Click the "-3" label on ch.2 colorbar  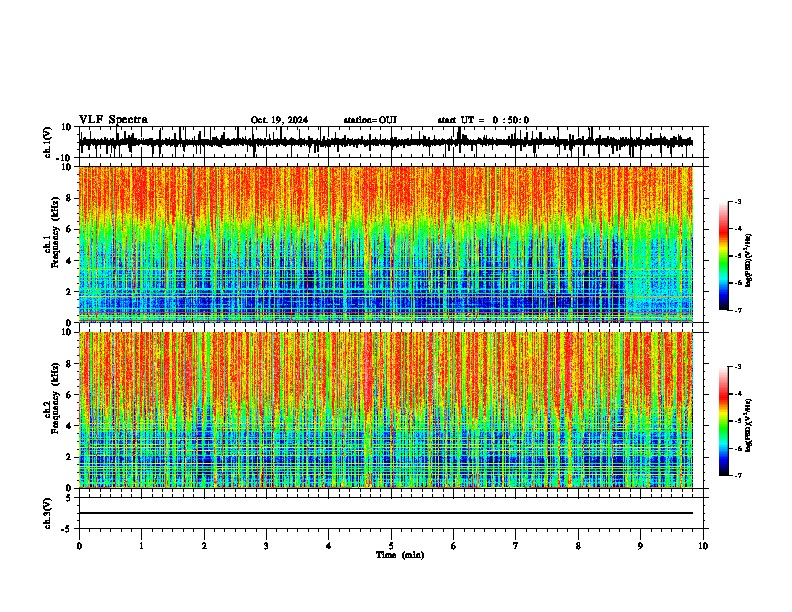[738, 367]
